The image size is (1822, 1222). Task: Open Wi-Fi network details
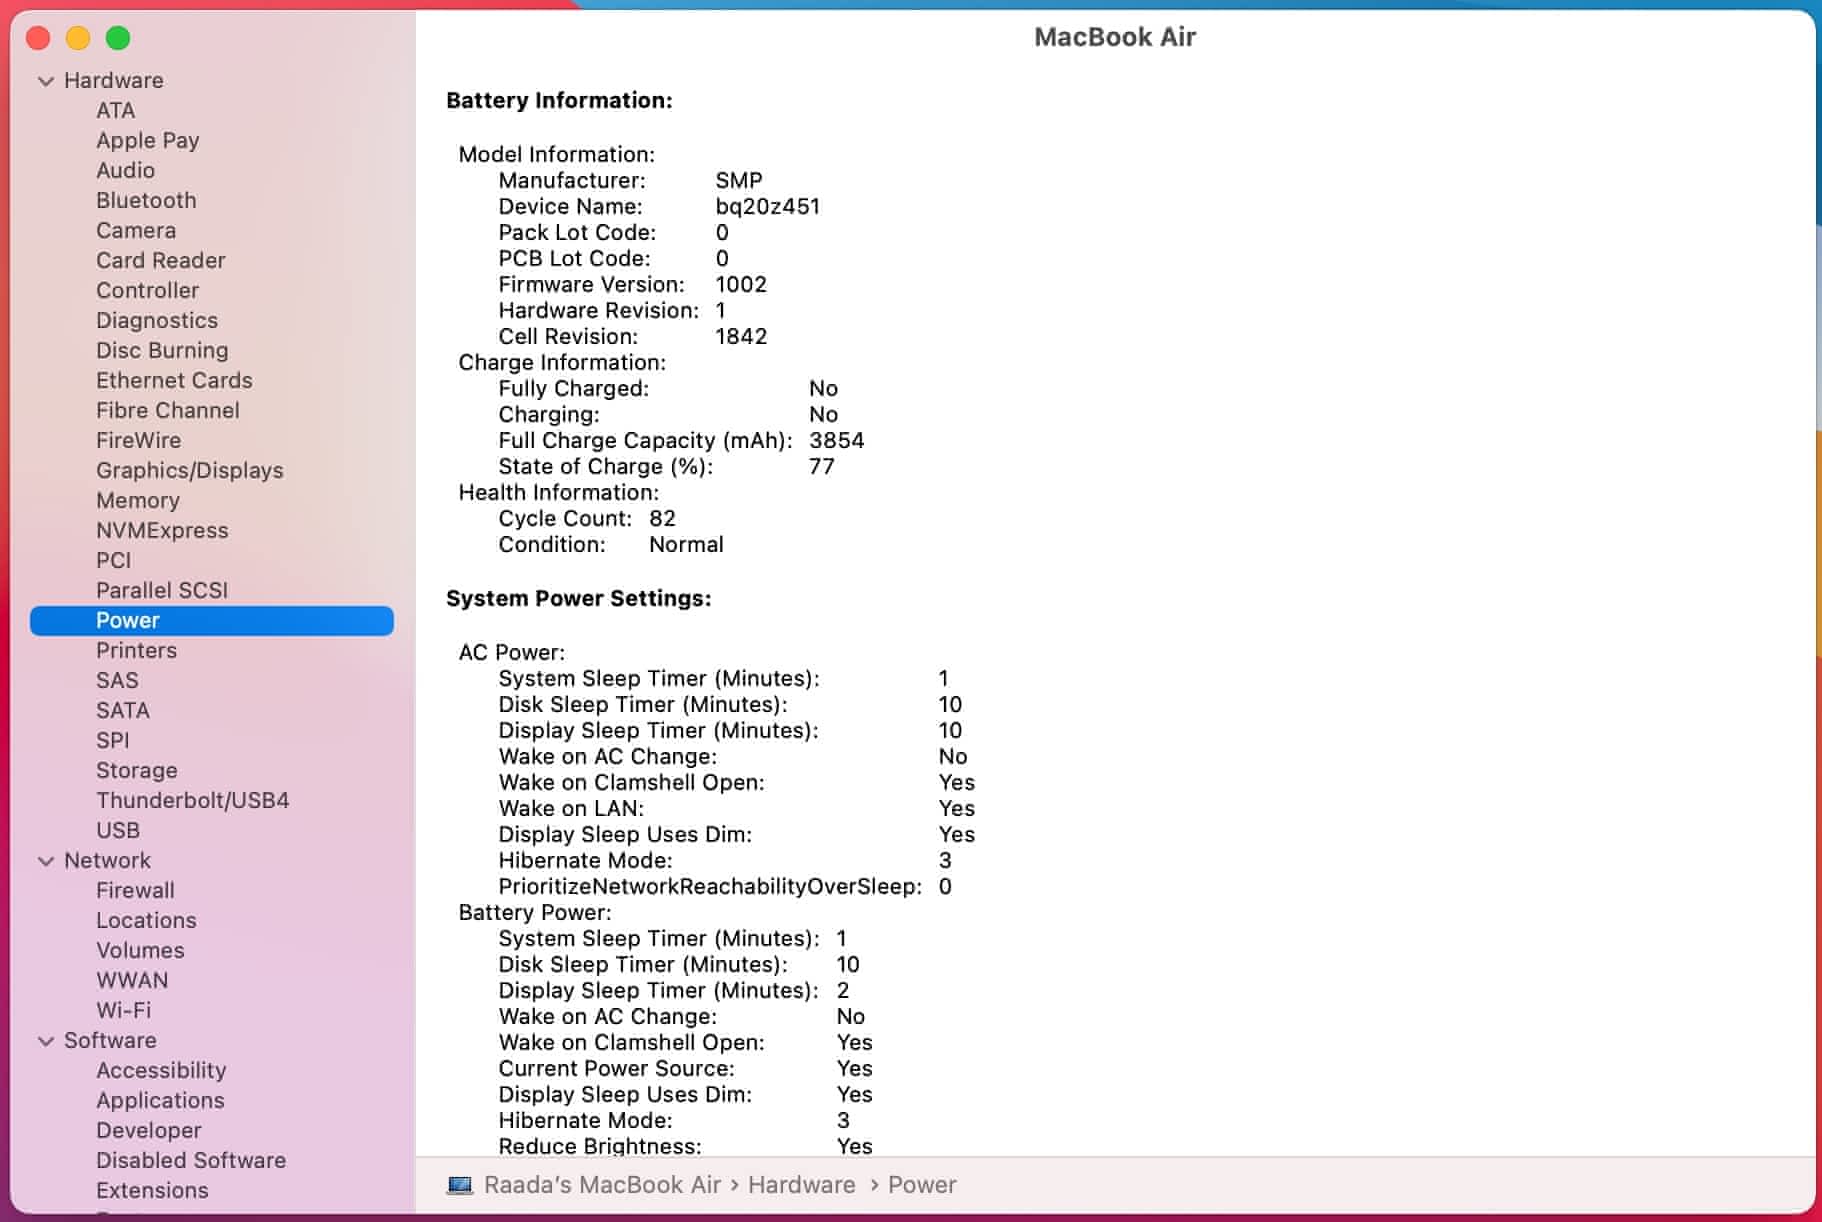(124, 1010)
